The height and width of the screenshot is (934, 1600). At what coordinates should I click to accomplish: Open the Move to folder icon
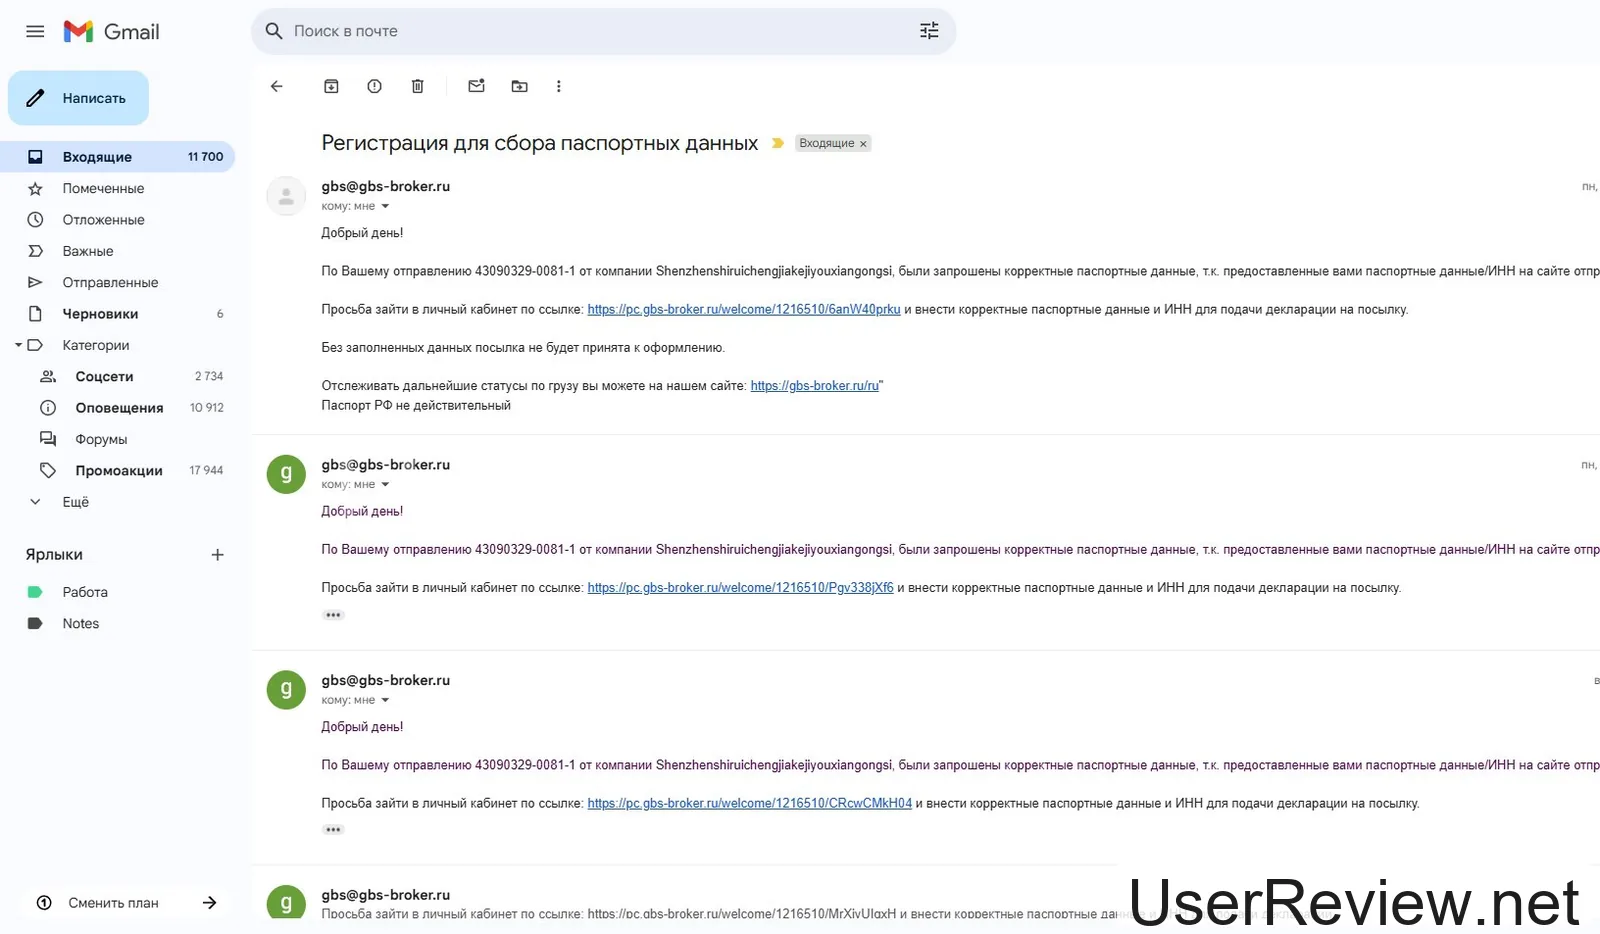click(519, 87)
